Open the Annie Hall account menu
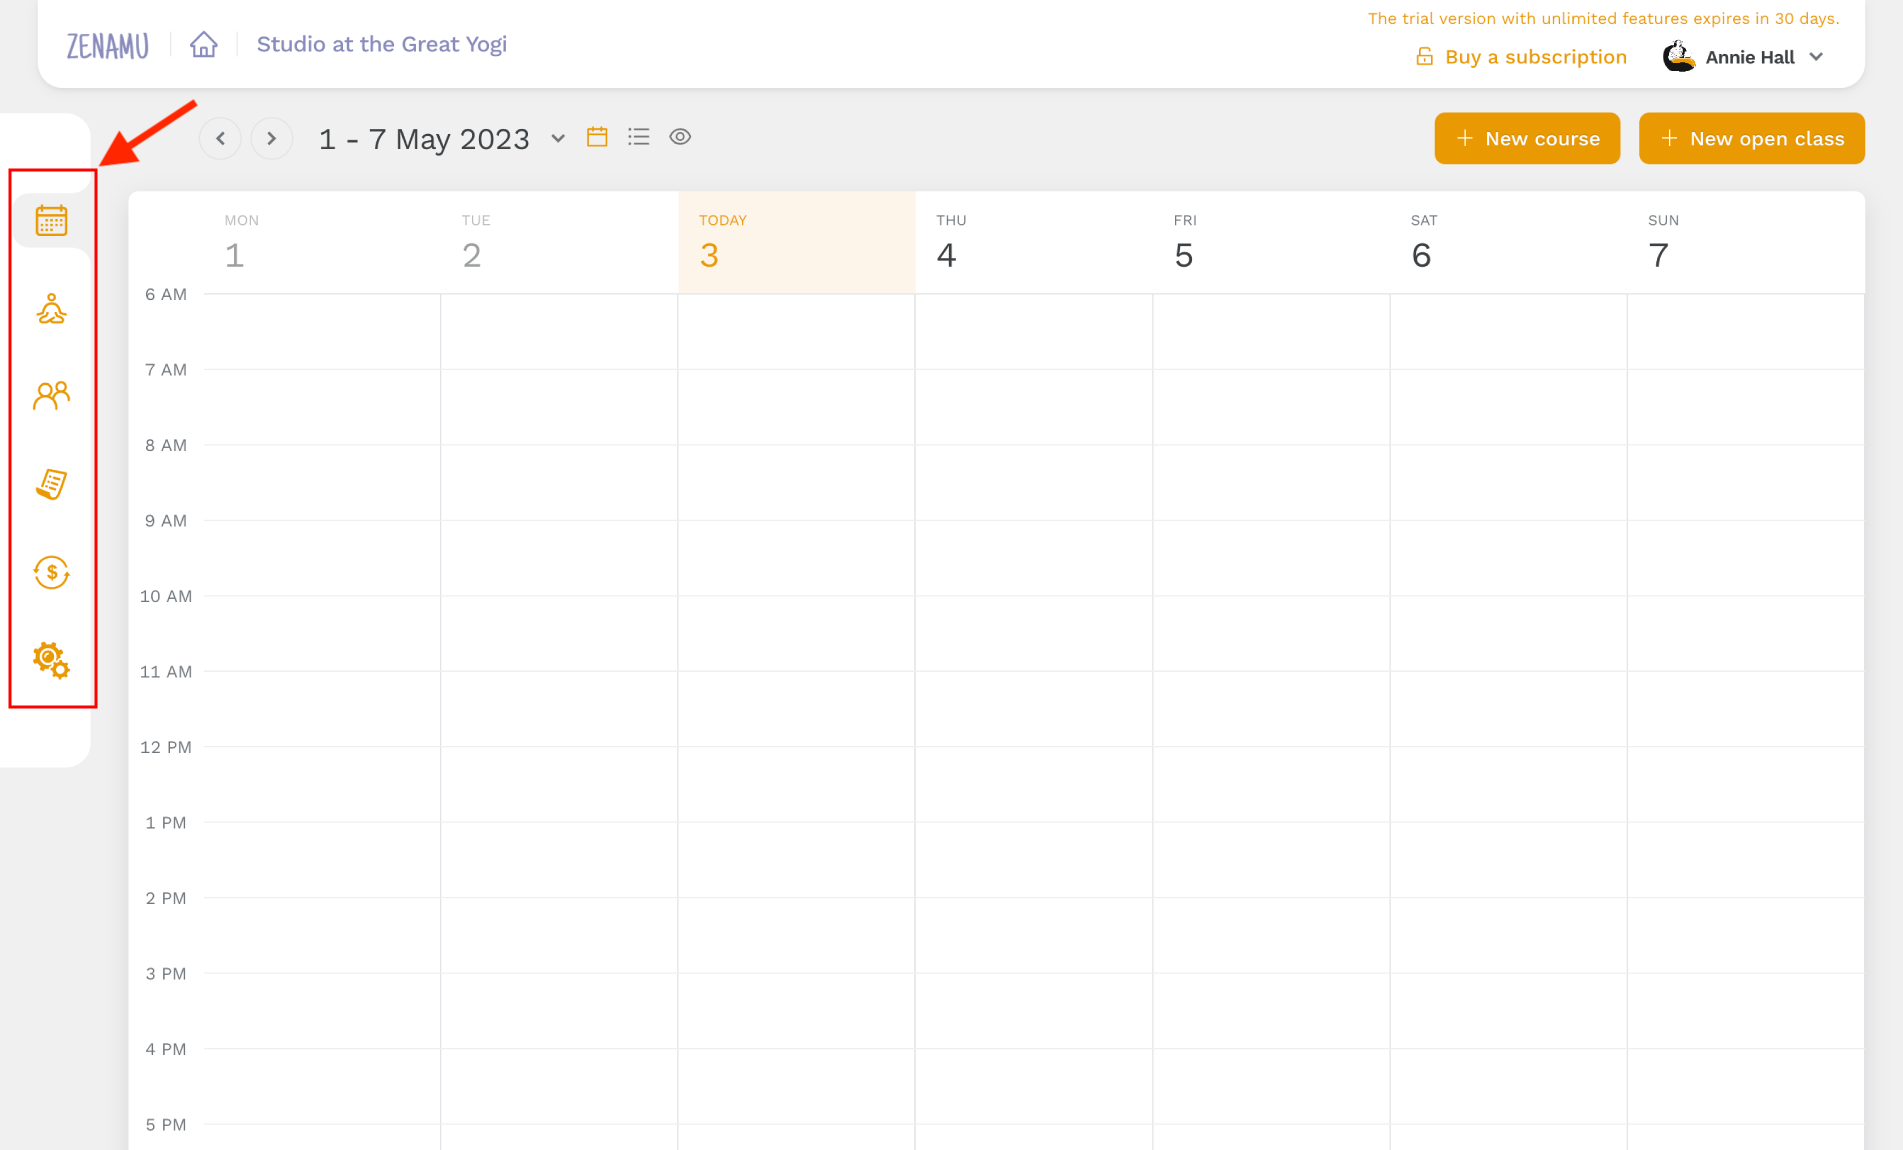Viewport: 1903px width, 1150px height. click(1743, 57)
